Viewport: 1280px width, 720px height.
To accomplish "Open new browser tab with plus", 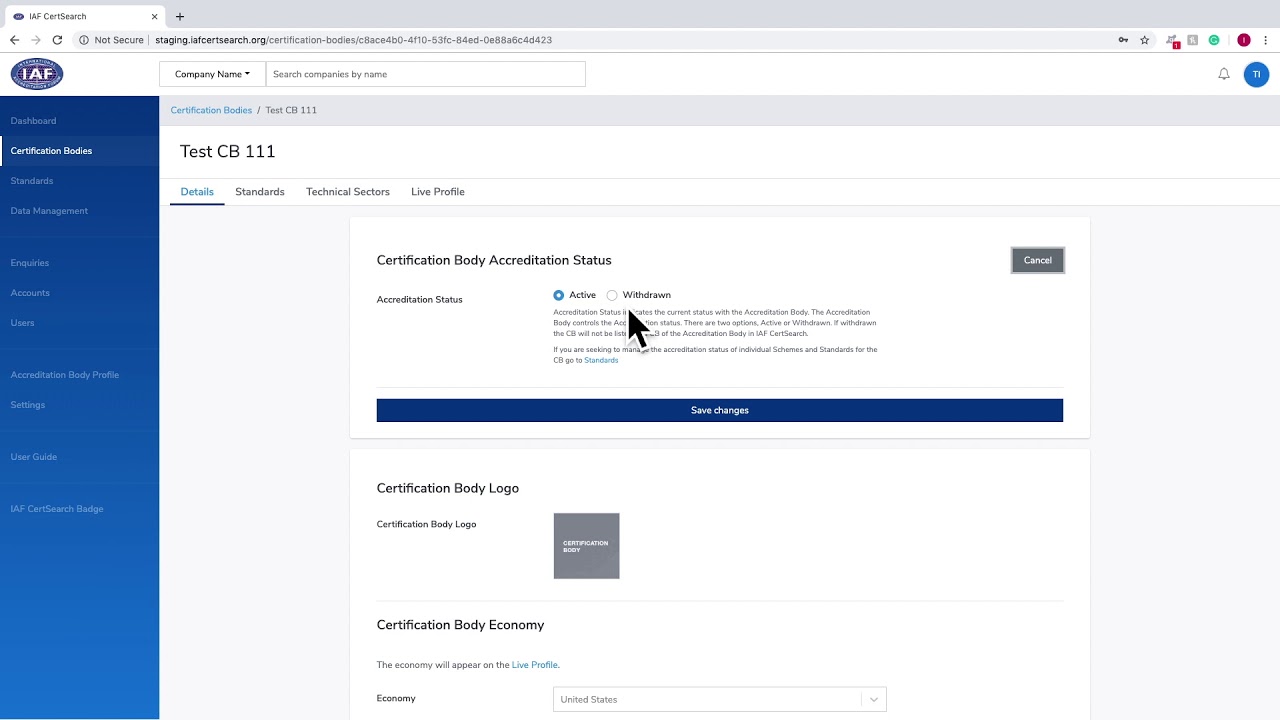I will click(180, 16).
